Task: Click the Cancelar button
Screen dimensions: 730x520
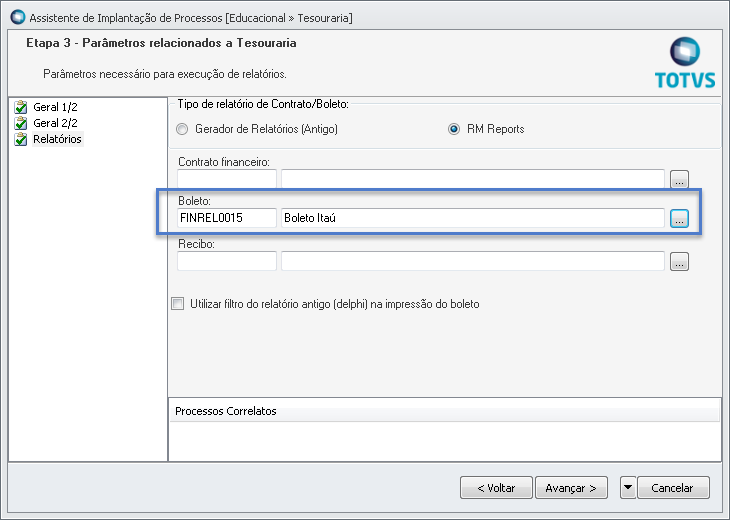Action: coord(672,488)
